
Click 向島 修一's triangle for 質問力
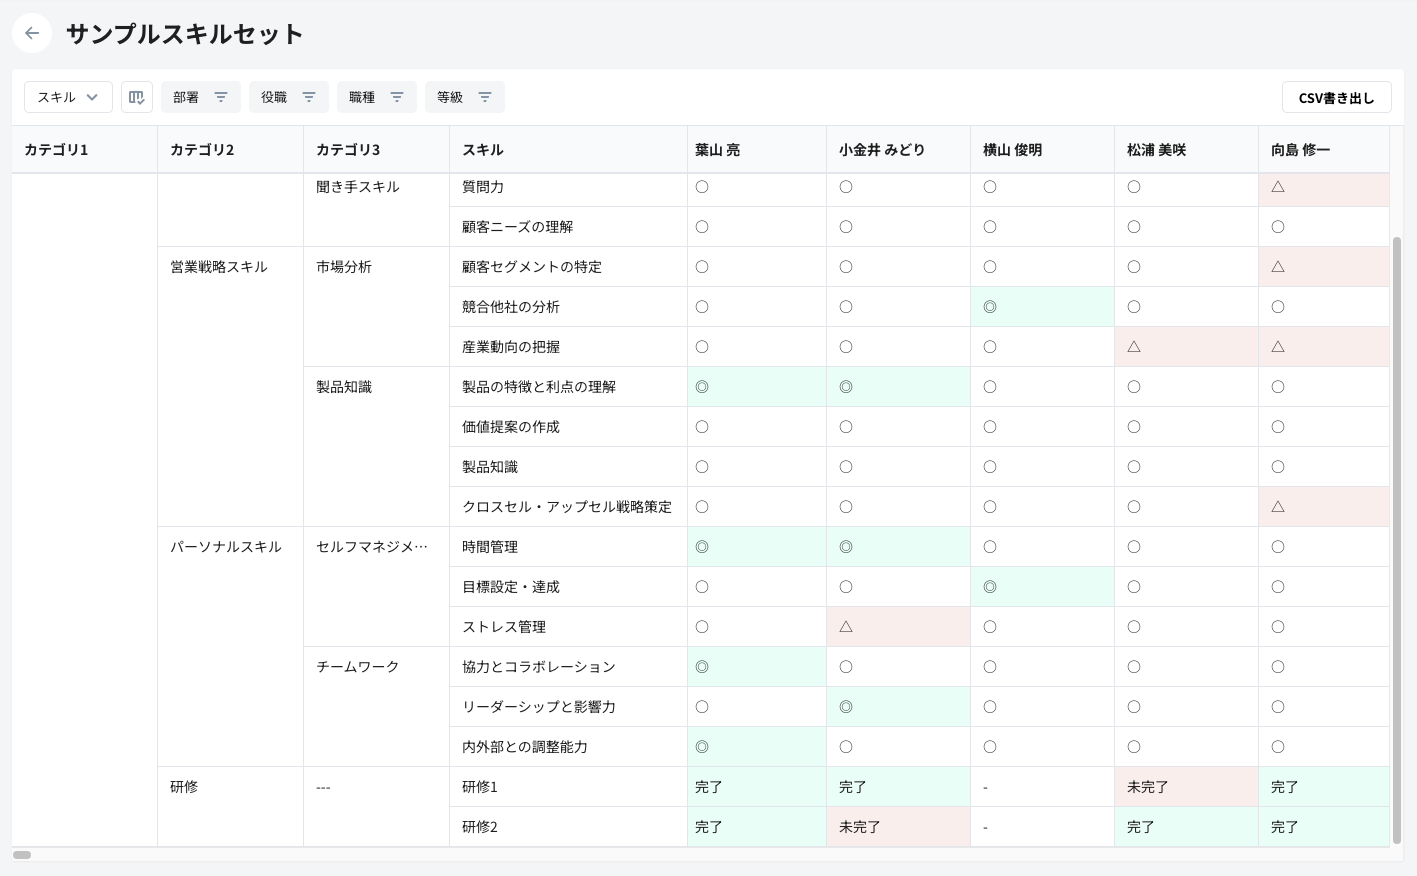point(1278,187)
